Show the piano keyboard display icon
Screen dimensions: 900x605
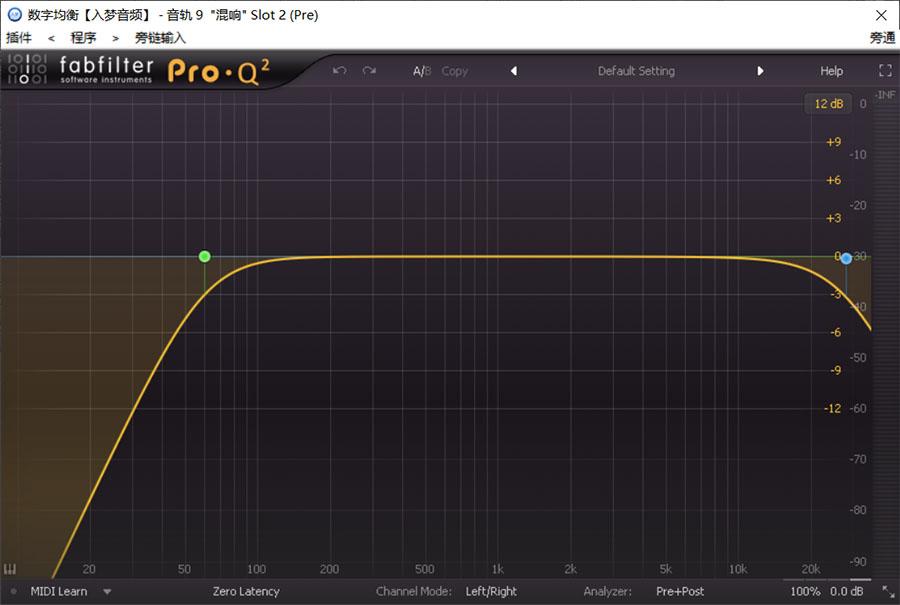11,569
